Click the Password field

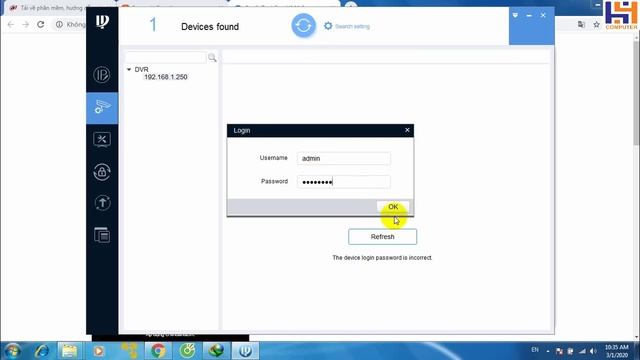[x=344, y=182]
